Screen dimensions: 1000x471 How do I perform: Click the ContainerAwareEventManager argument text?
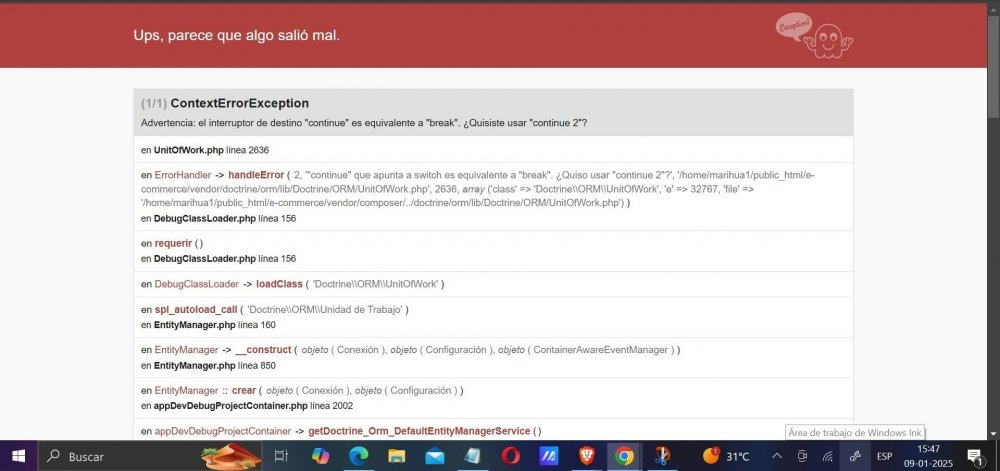tap(601, 350)
